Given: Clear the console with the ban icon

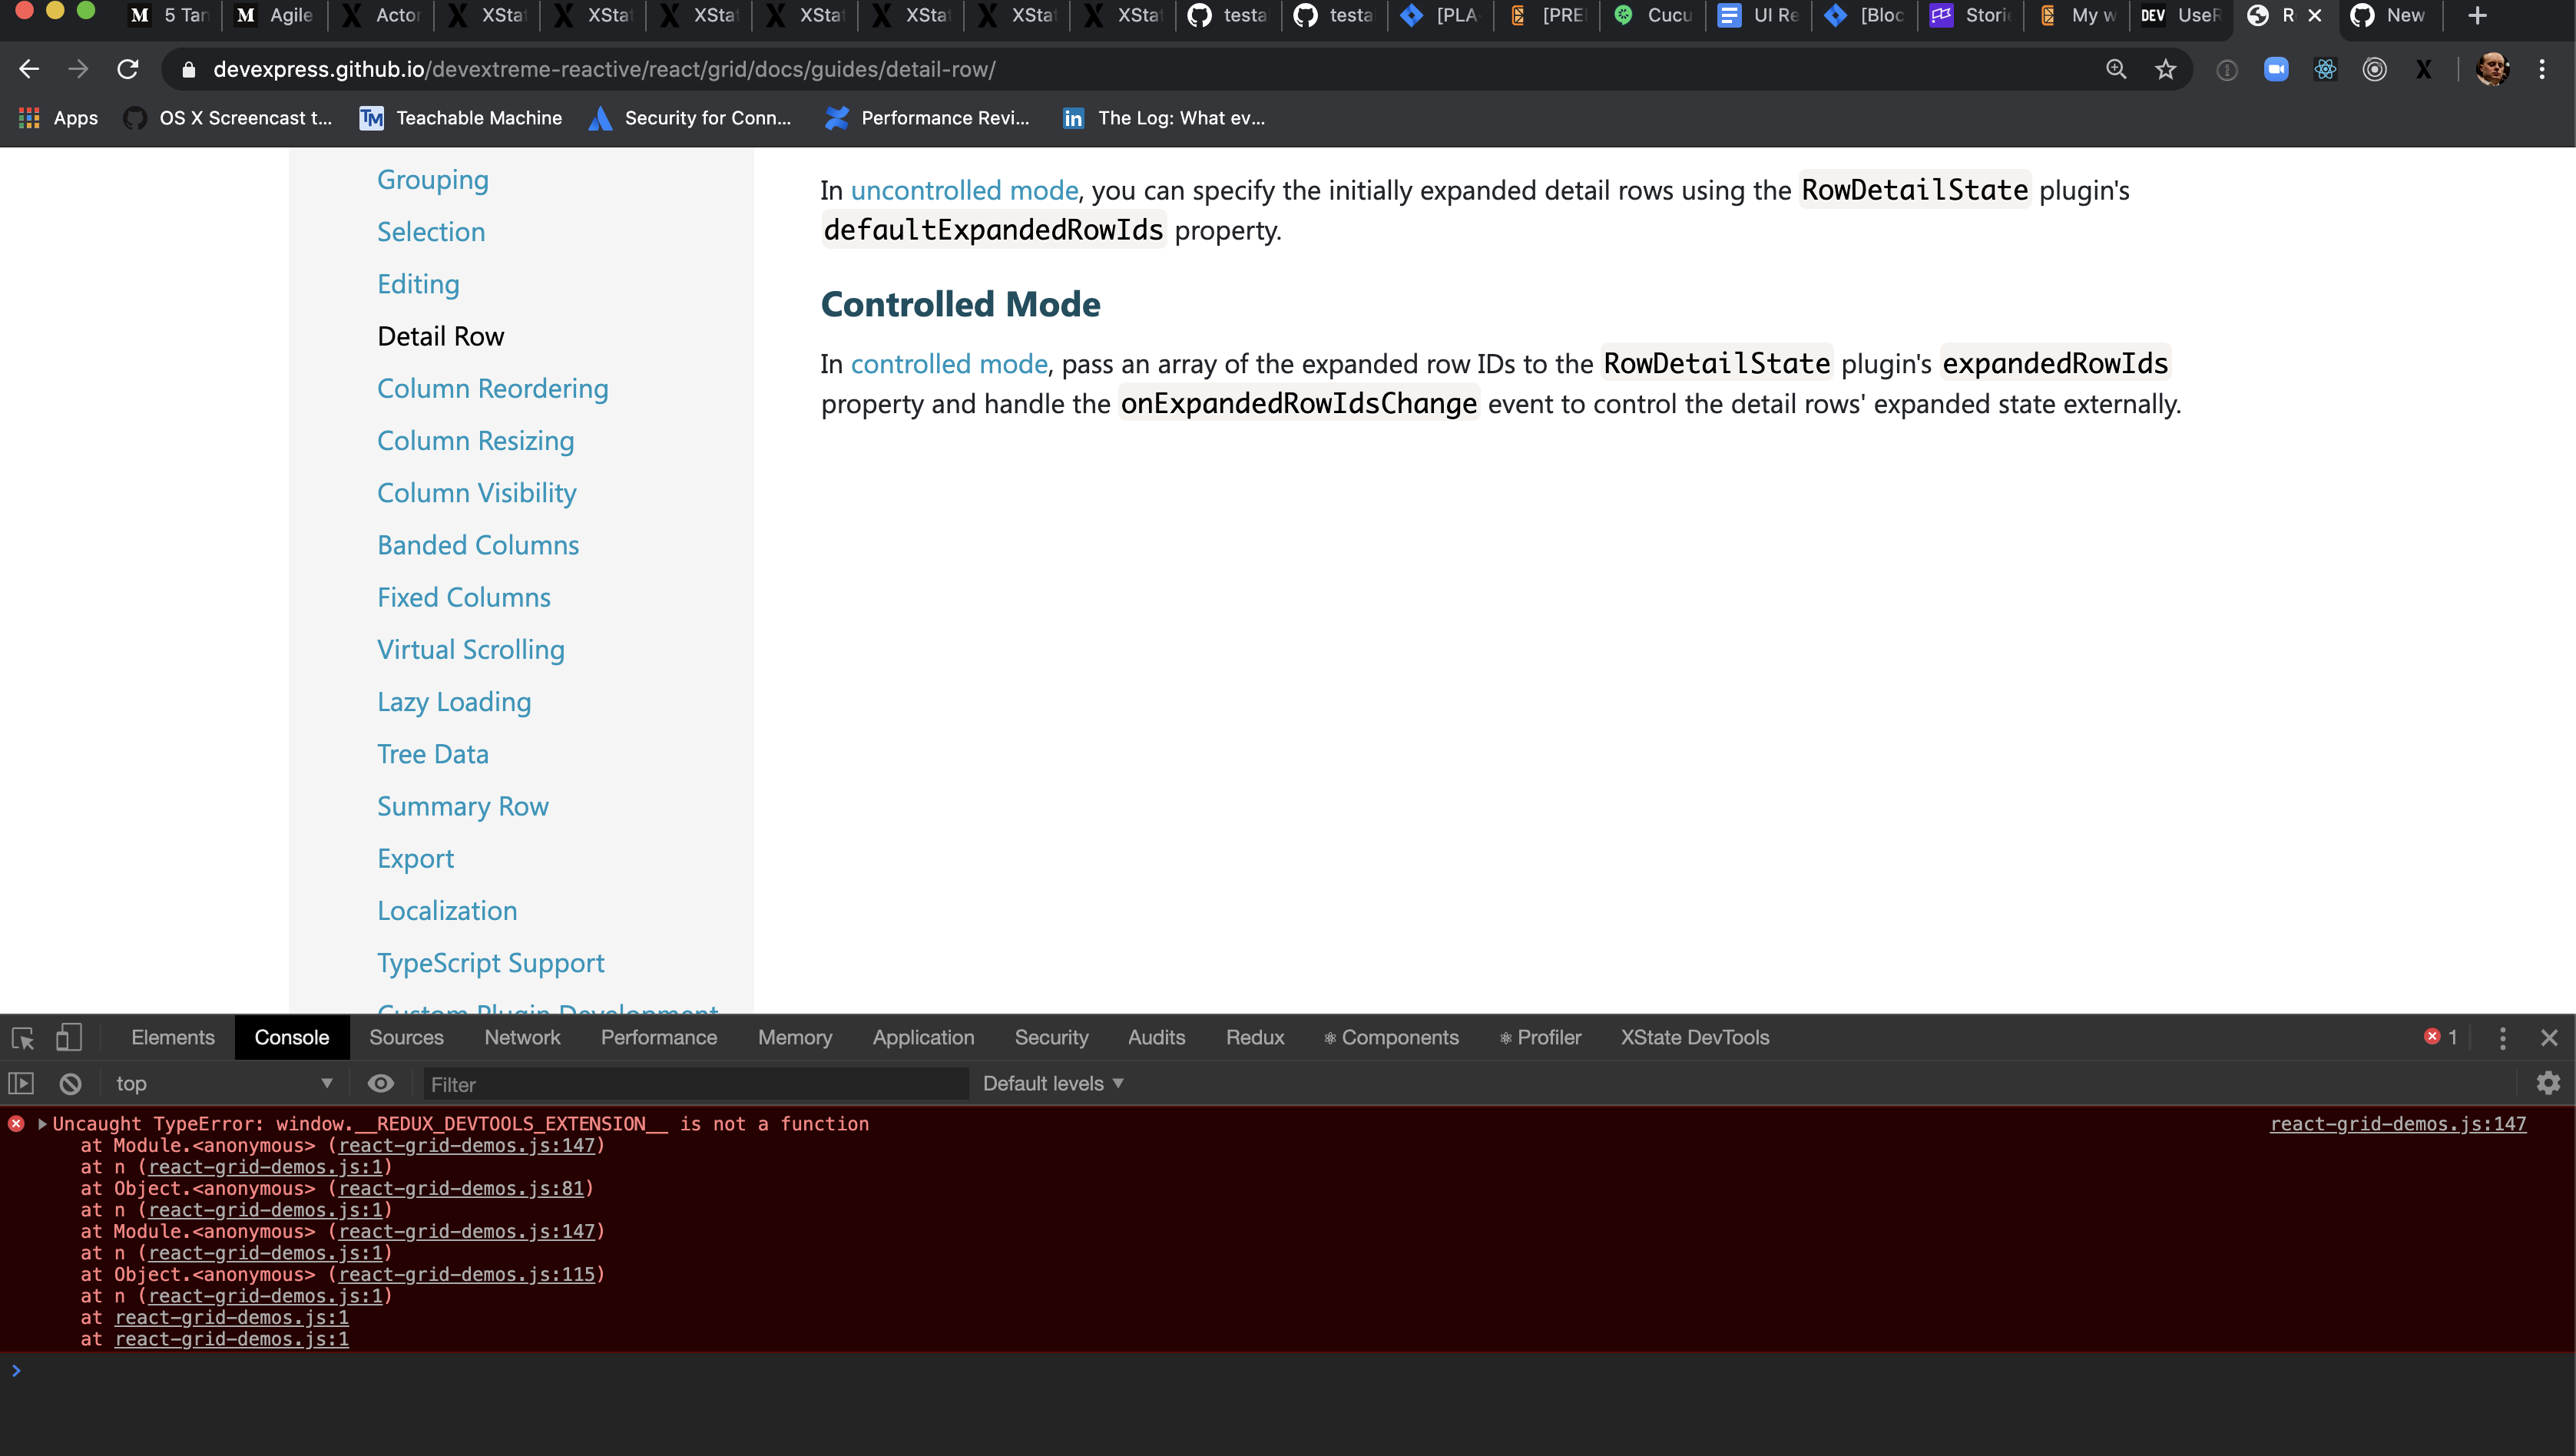Looking at the screenshot, I should (x=70, y=1084).
